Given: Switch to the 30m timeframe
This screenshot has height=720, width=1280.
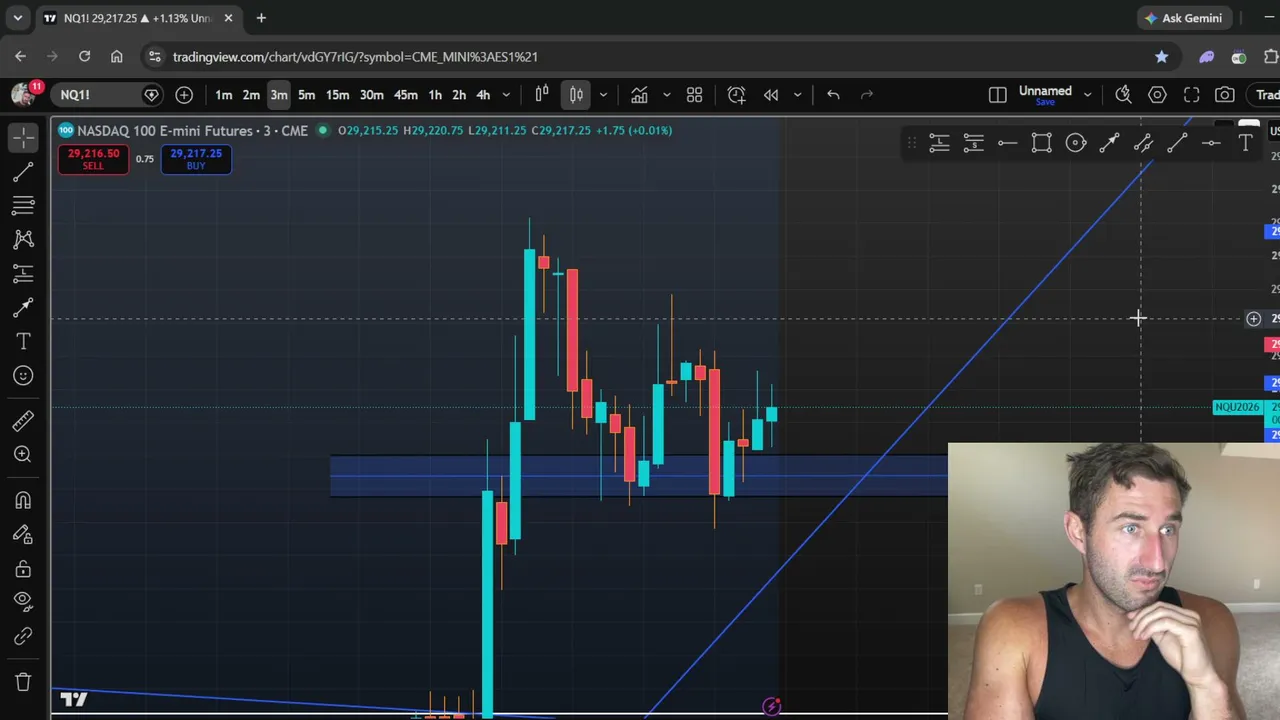Looking at the screenshot, I should pos(371,95).
